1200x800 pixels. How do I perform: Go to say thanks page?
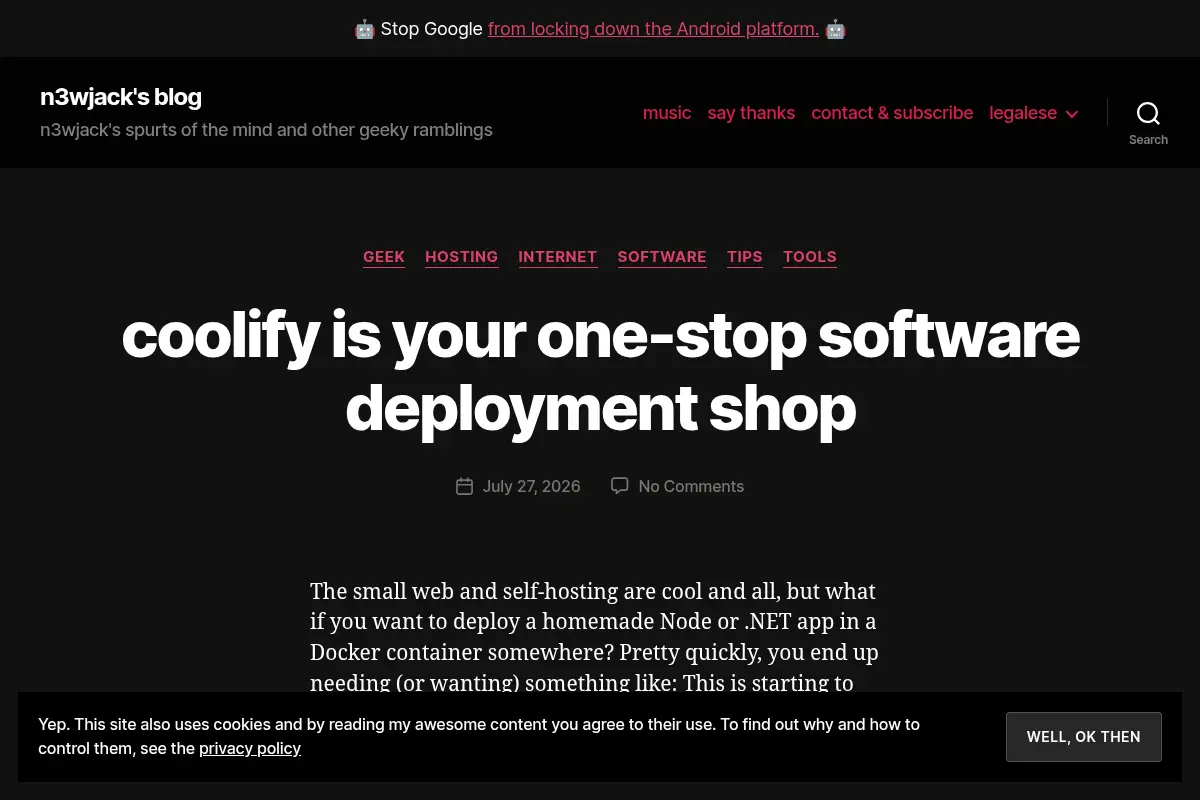click(x=751, y=113)
